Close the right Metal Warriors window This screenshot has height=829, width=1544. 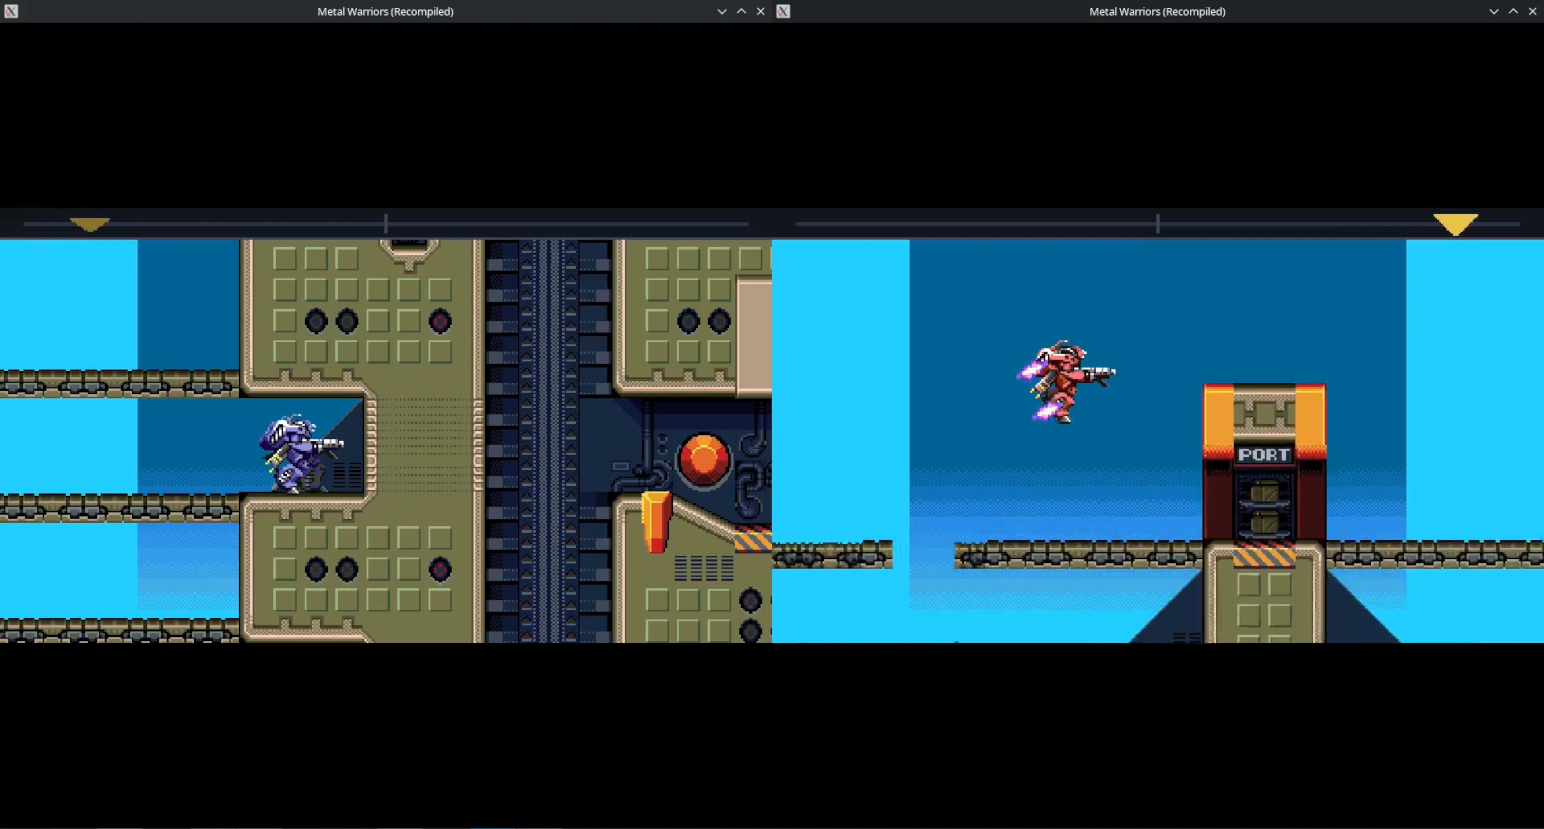pyautogui.click(x=1533, y=11)
